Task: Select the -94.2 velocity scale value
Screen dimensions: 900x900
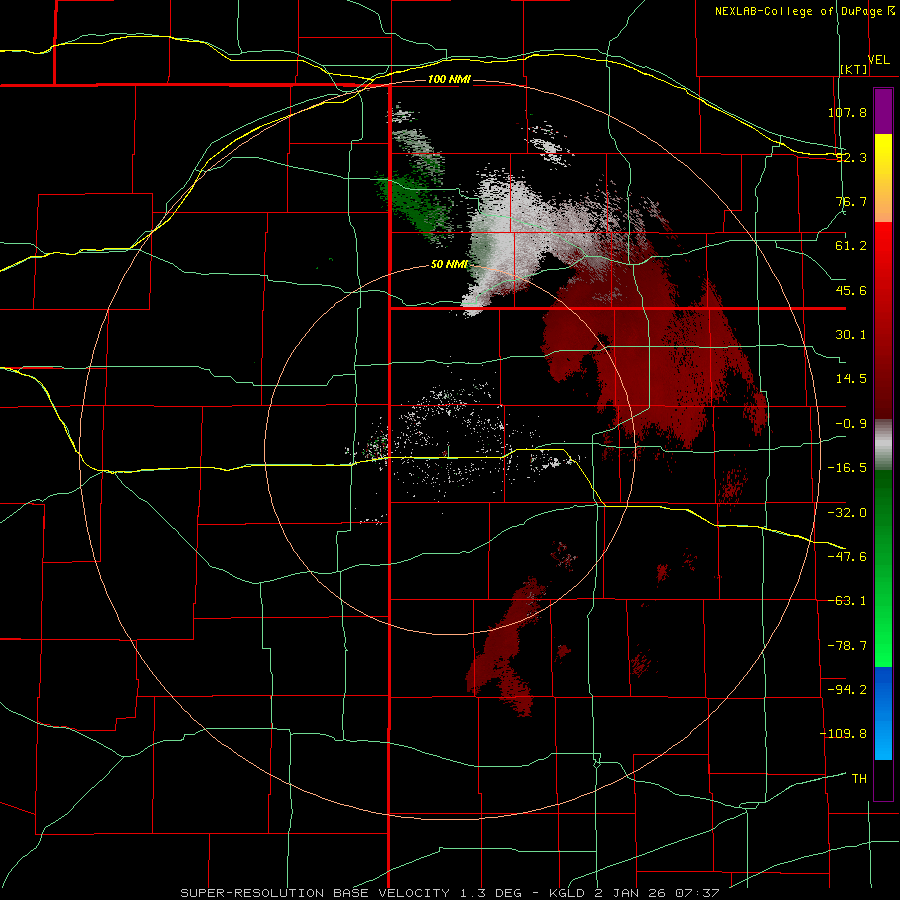Action: [847, 689]
